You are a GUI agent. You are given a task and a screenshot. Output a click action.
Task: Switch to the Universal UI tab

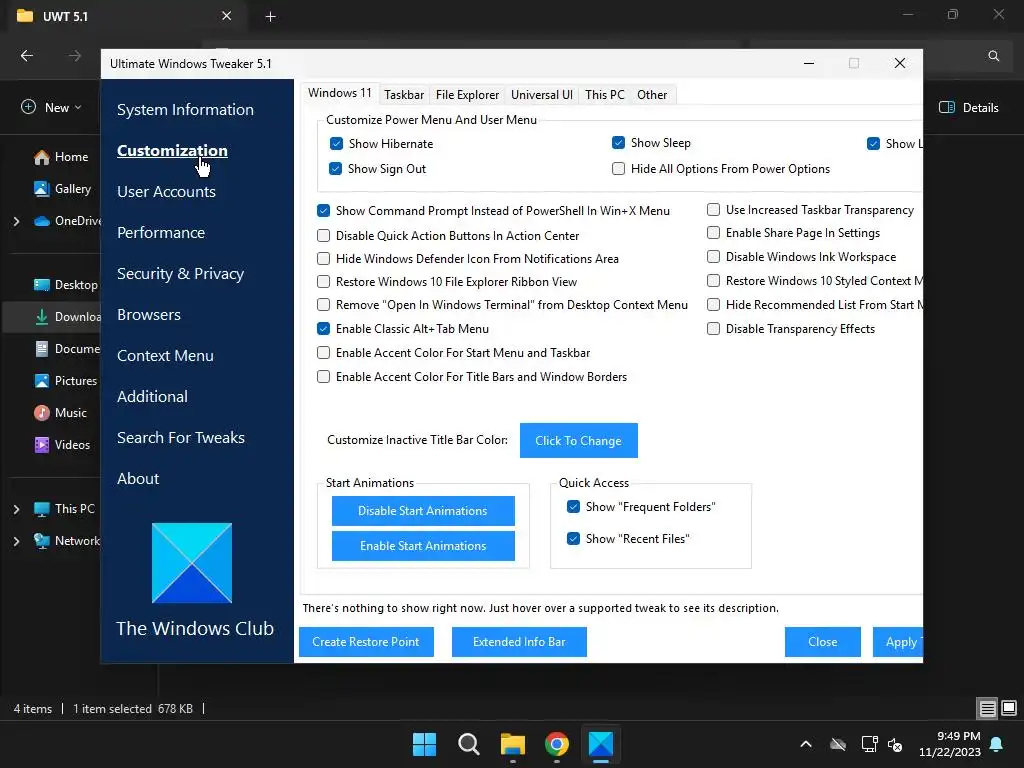point(542,95)
